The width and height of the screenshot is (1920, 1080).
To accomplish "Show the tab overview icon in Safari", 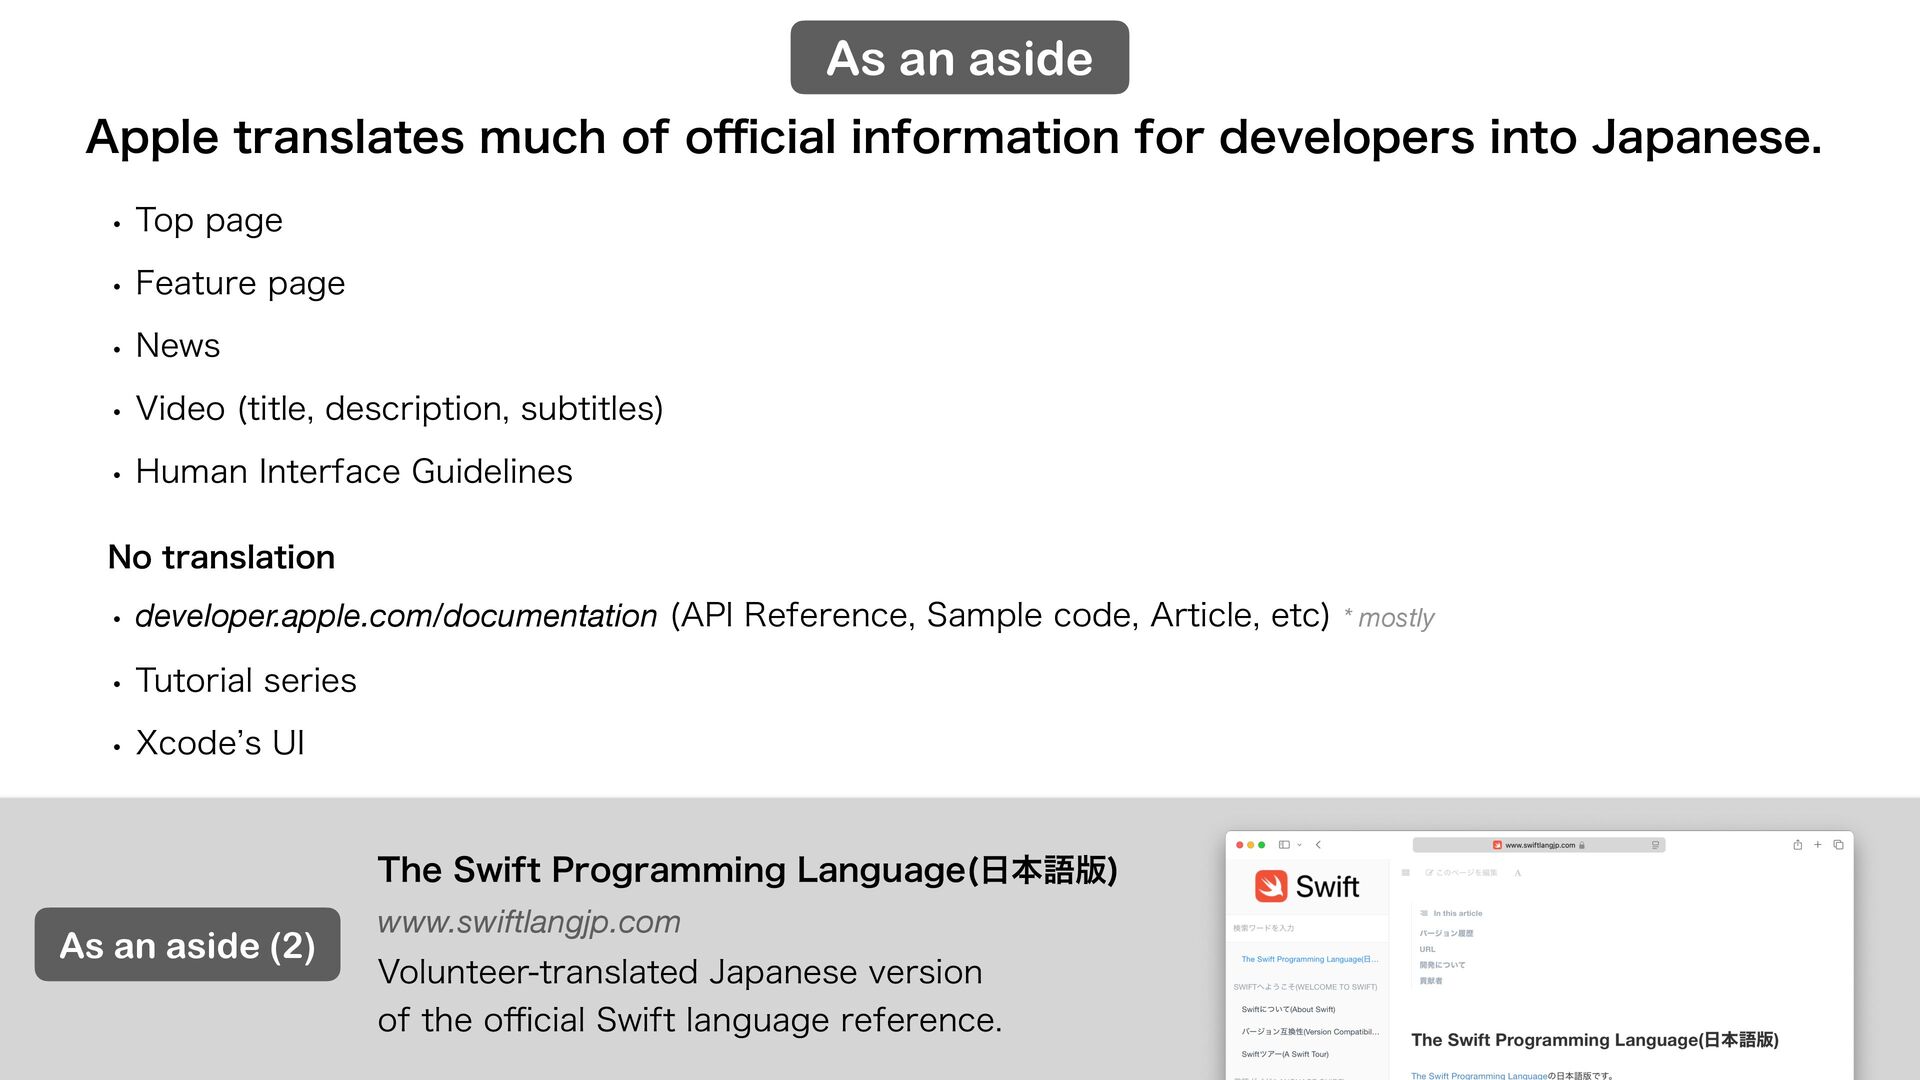I will pyautogui.click(x=1838, y=845).
